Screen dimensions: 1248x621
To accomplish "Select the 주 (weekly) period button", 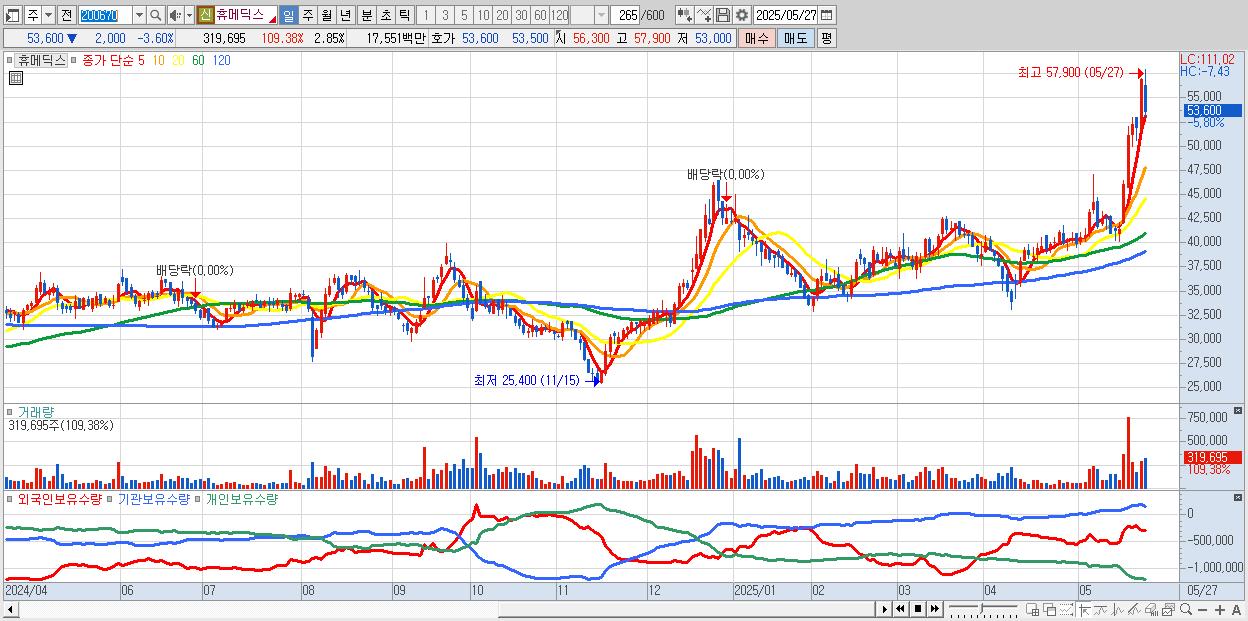I will click(x=307, y=15).
